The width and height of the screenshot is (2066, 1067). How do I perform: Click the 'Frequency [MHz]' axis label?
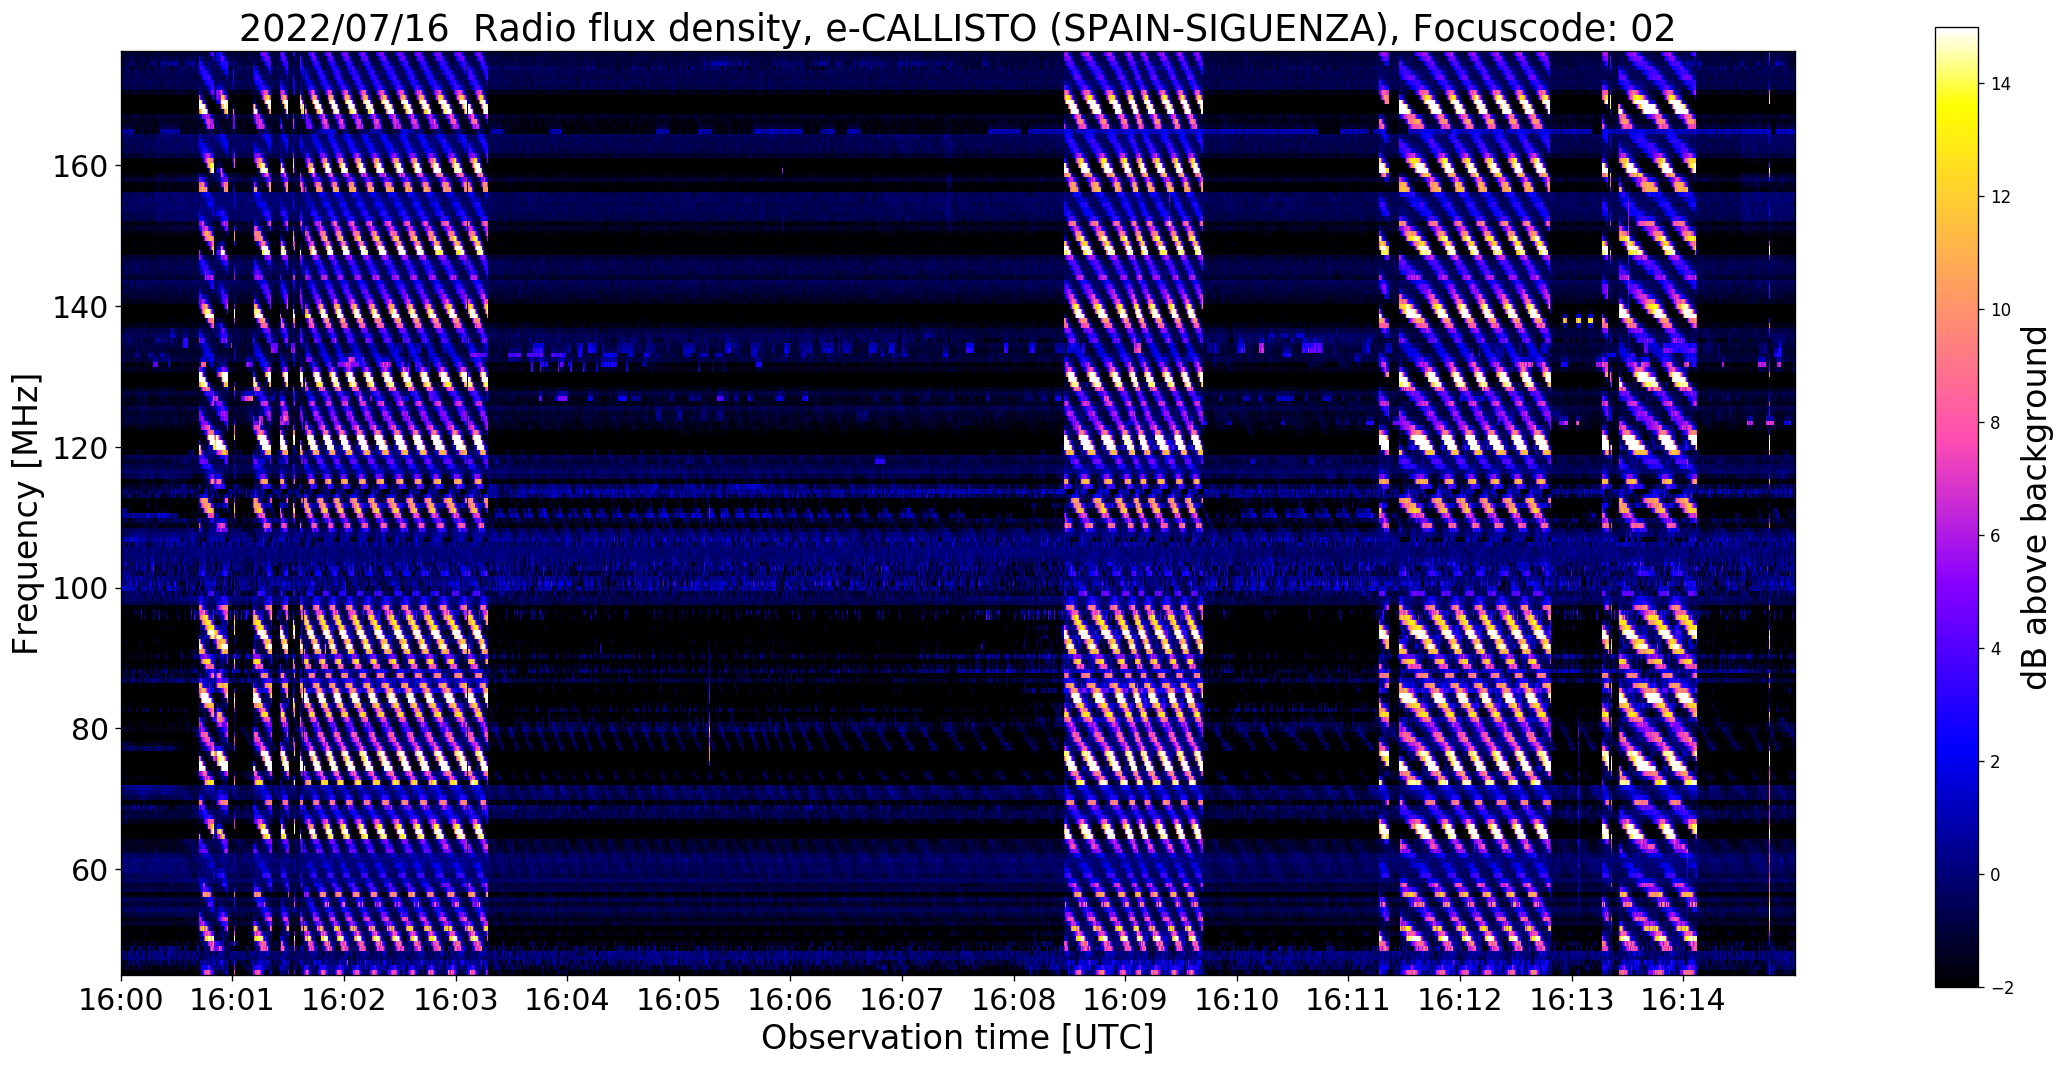point(27,514)
